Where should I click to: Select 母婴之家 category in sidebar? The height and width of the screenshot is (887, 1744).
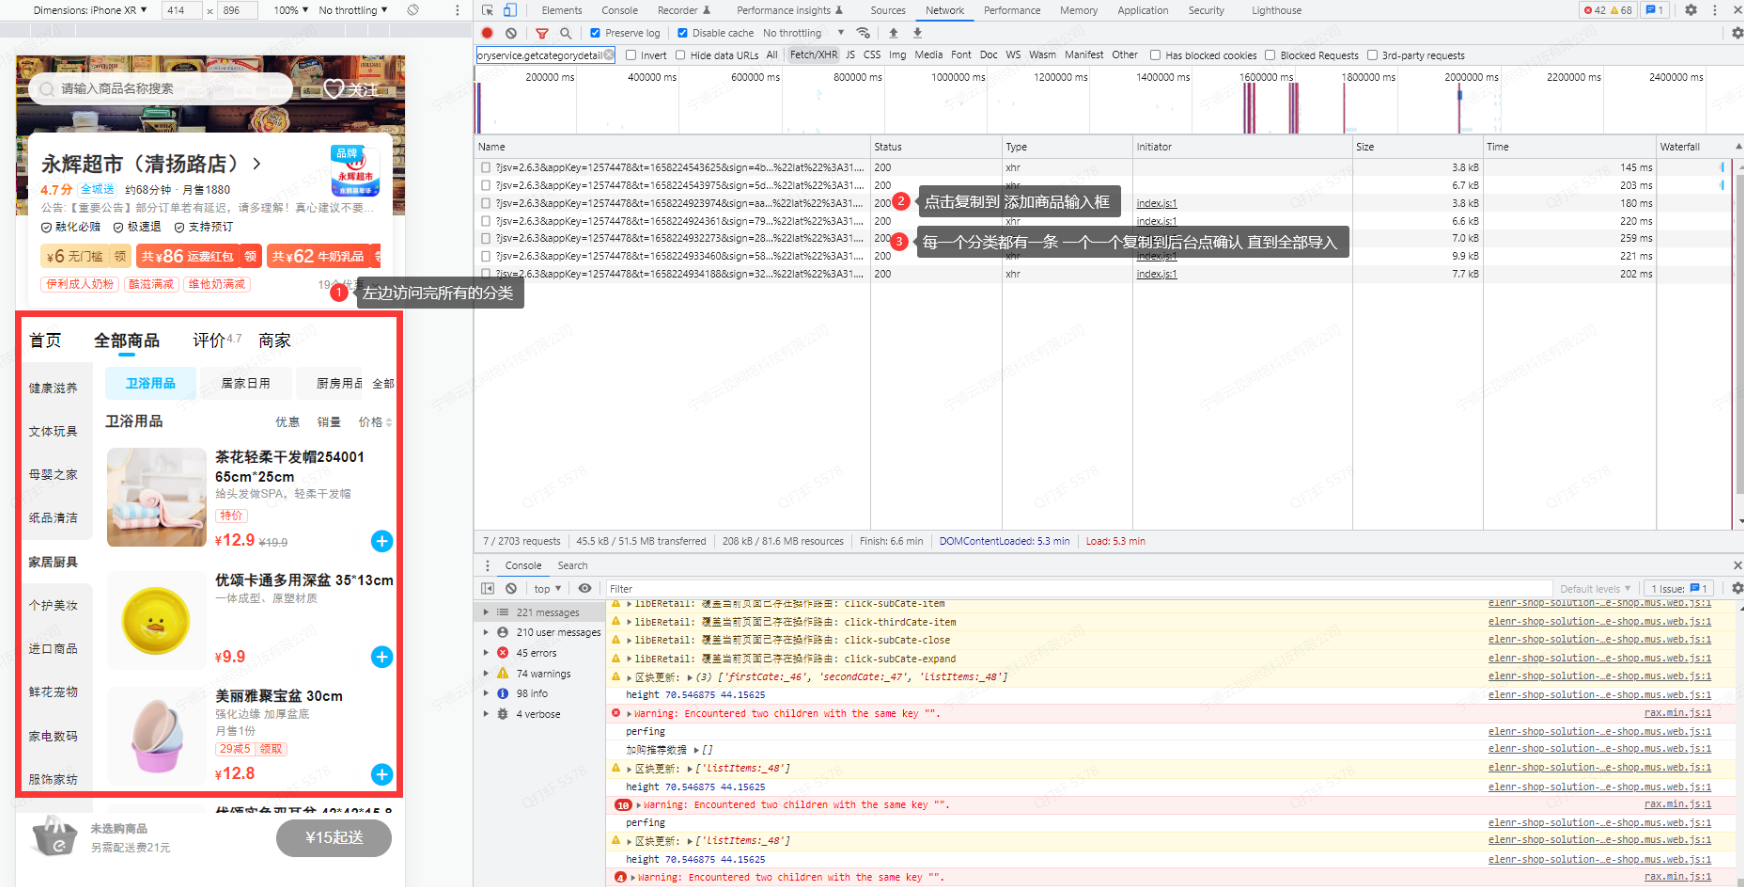53,475
